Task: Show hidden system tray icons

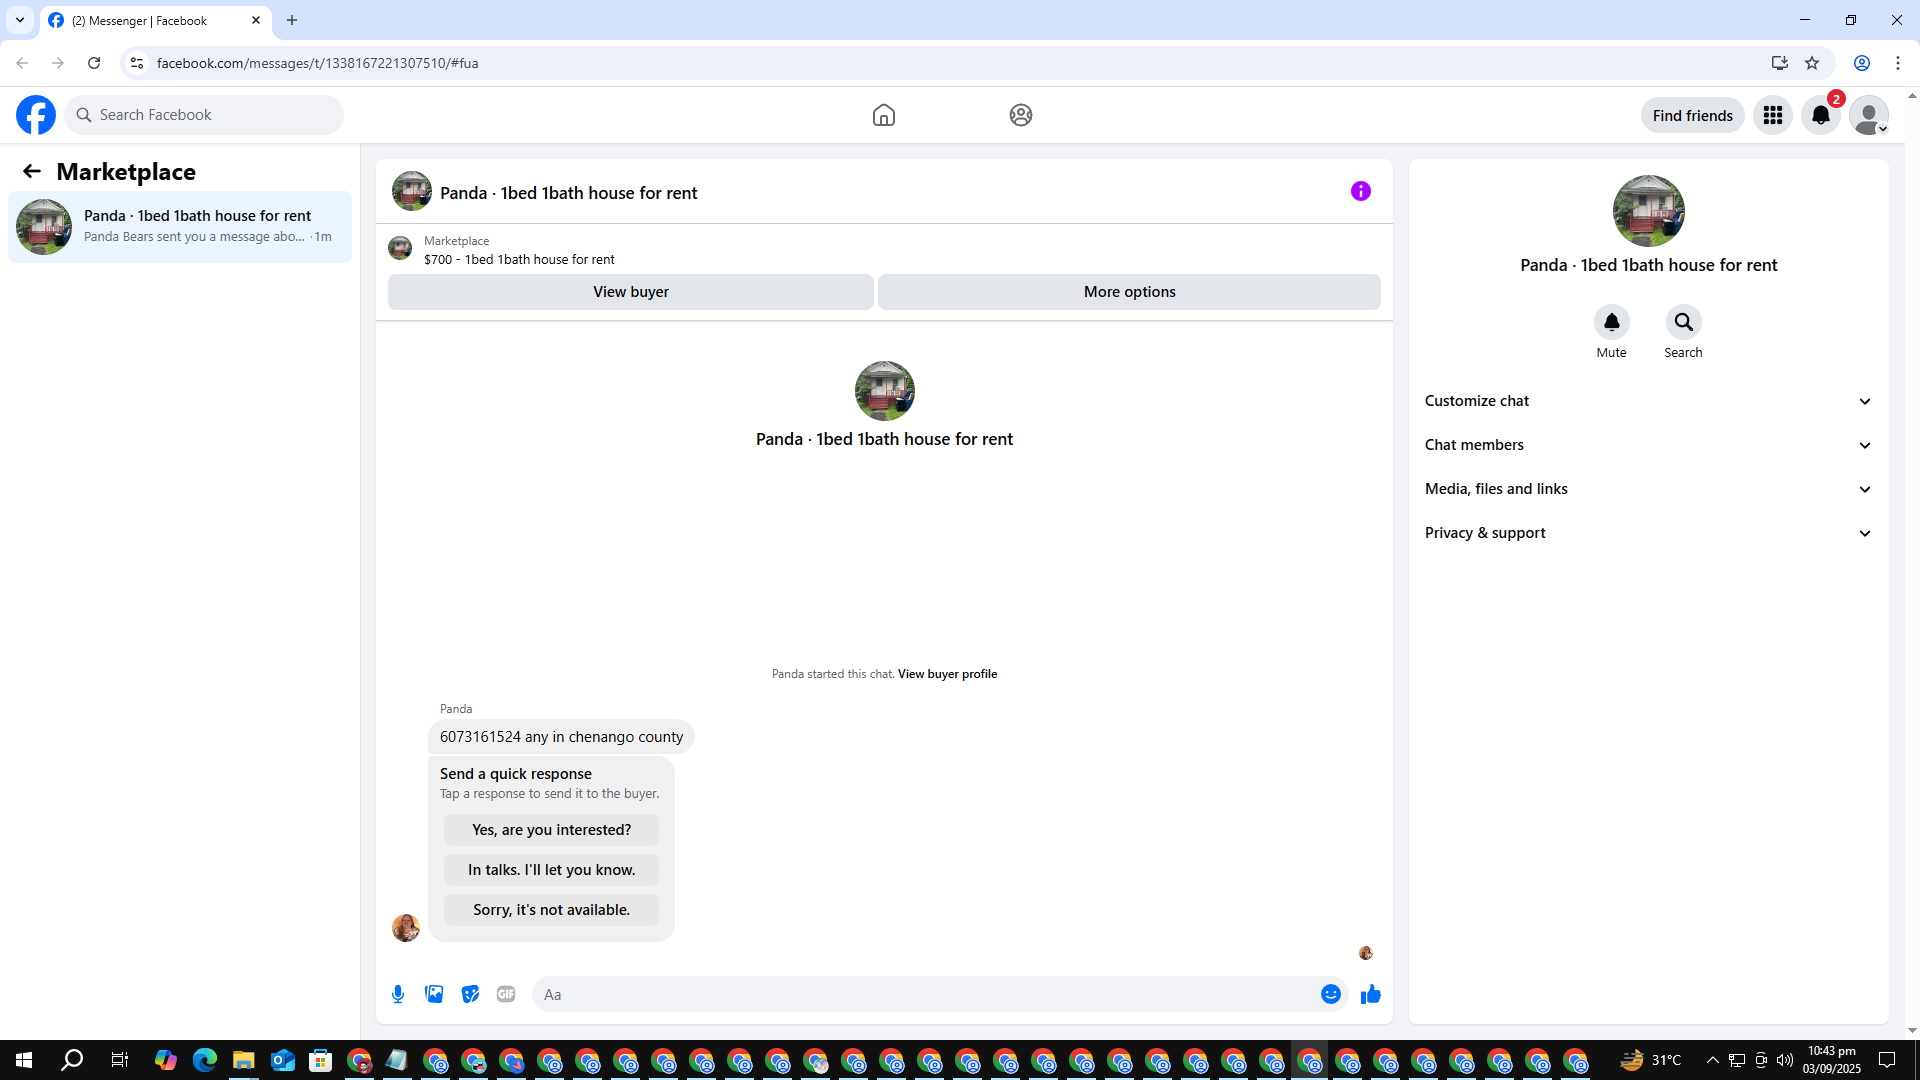Action: coord(1713,1060)
